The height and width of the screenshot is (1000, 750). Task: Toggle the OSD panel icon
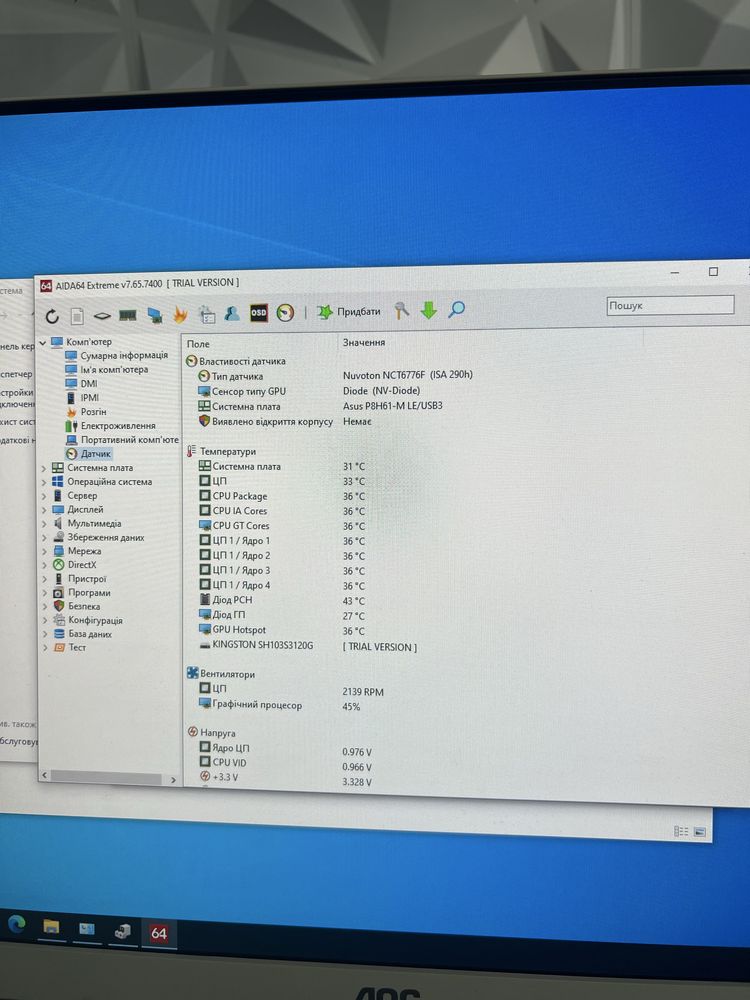[x=258, y=313]
